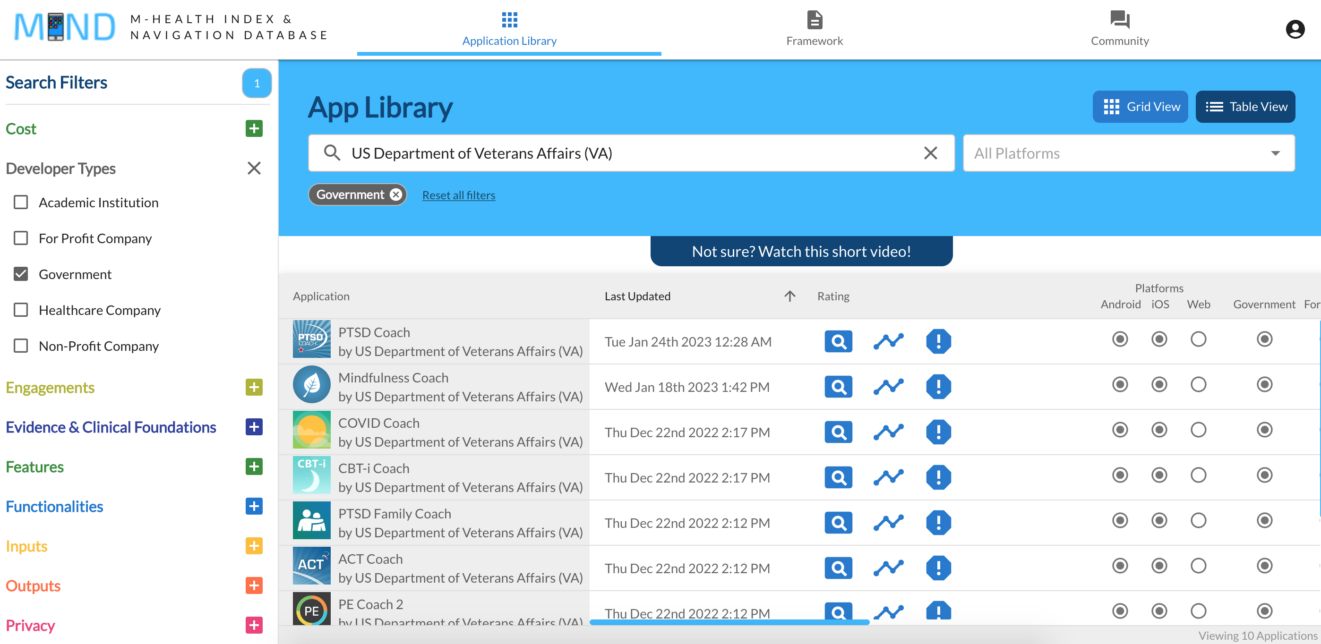Expand the Outputs filter section
This screenshot has width=1321, height=644.
click(x=254, y=586)
